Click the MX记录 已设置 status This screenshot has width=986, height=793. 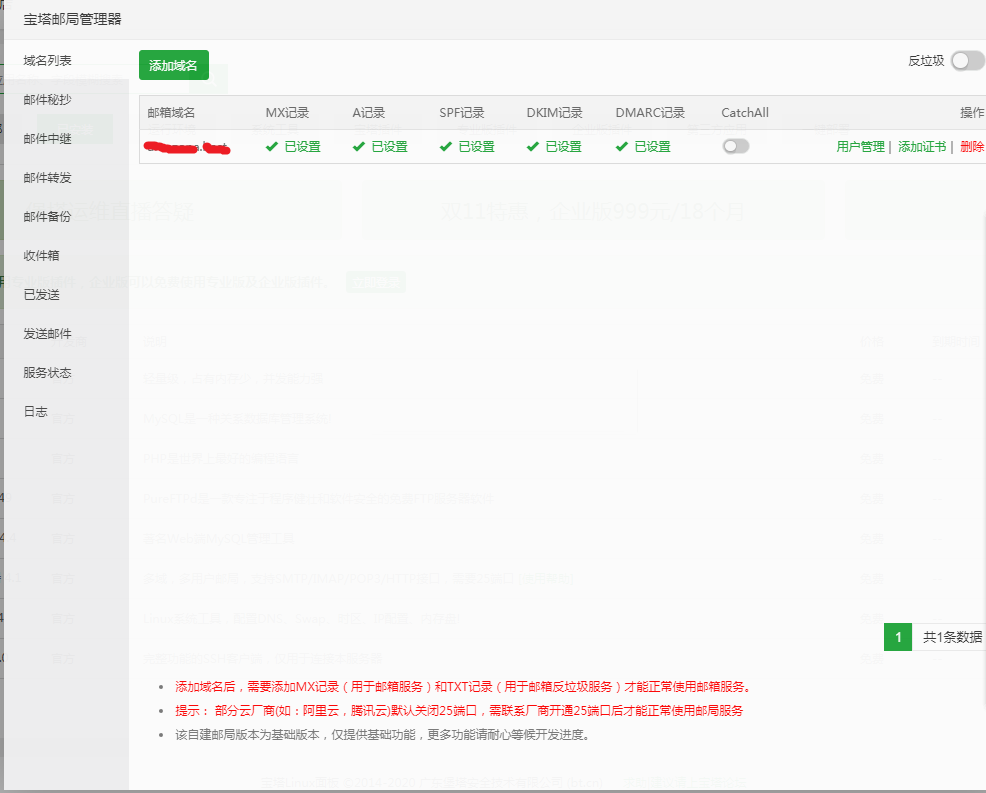pos(302,147)
